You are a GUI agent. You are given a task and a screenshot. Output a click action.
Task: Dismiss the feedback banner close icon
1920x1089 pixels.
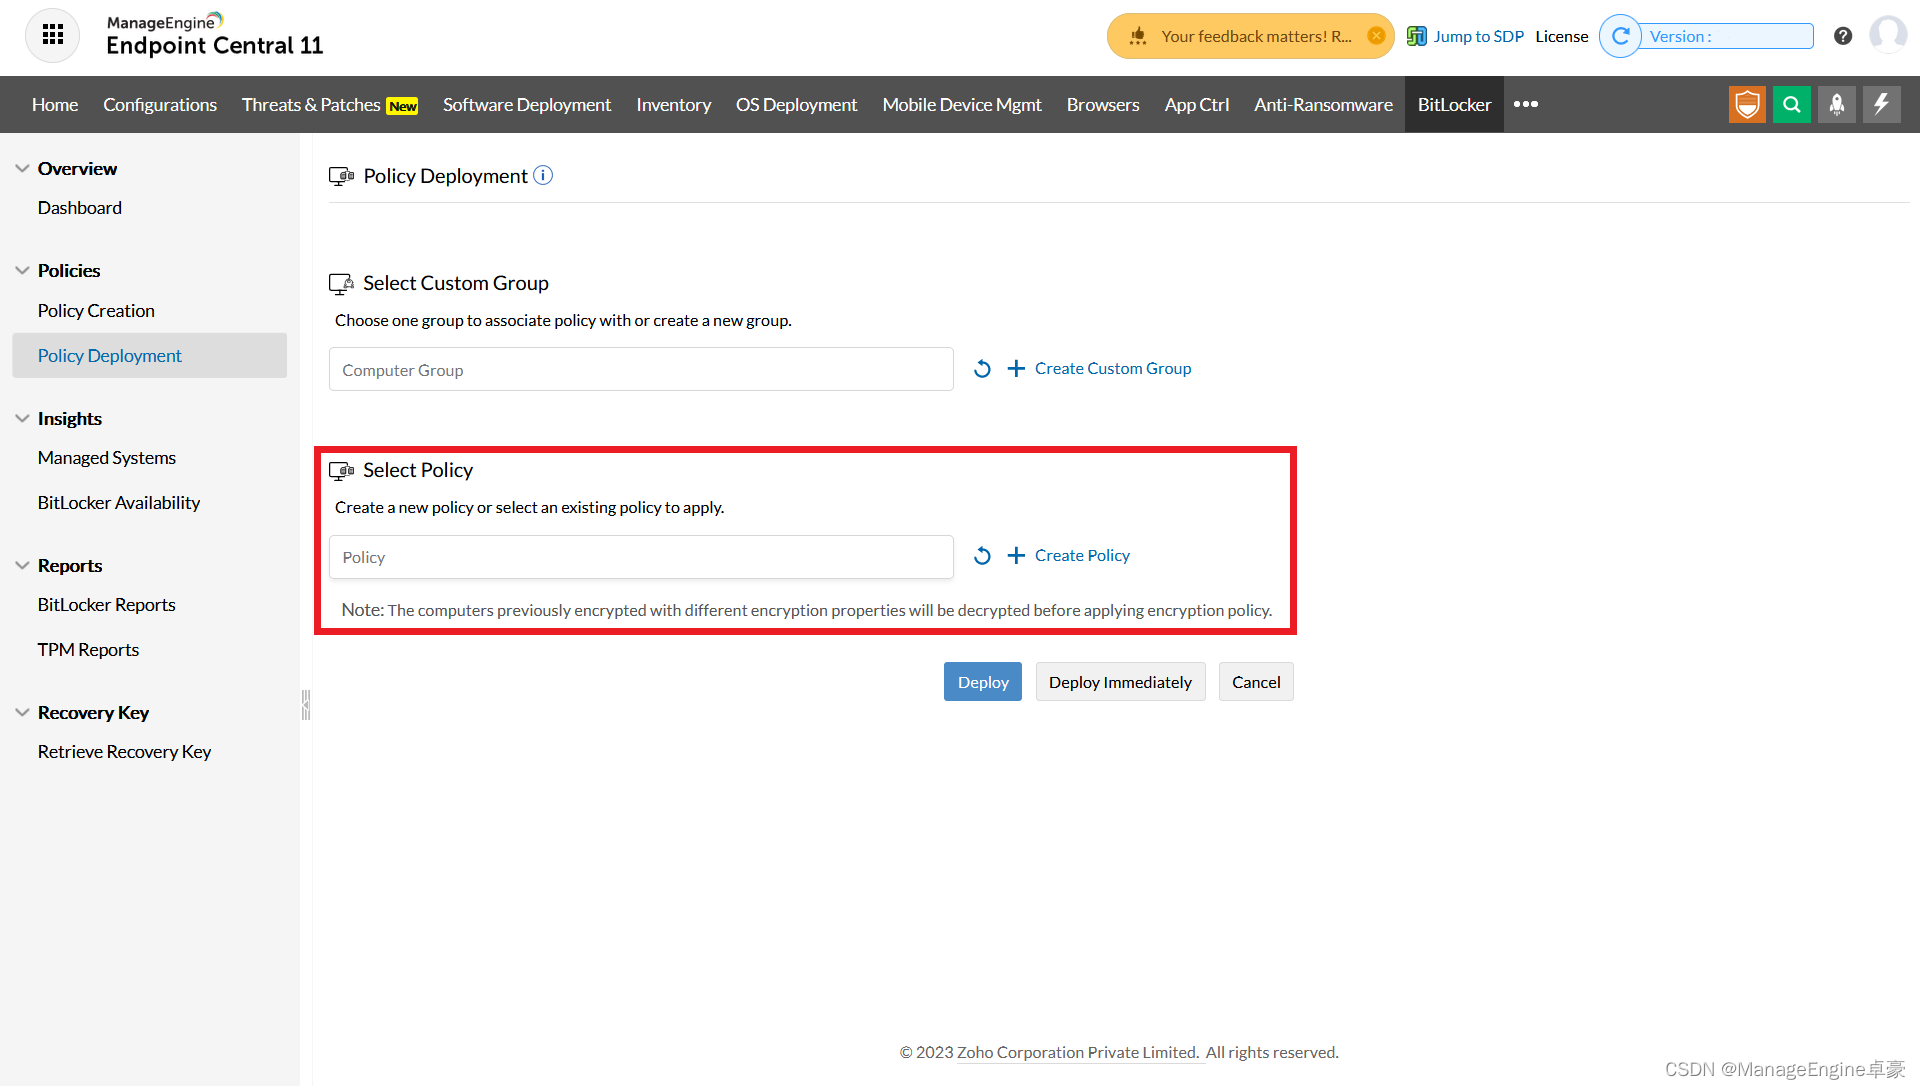click(x=1376, y=36)
